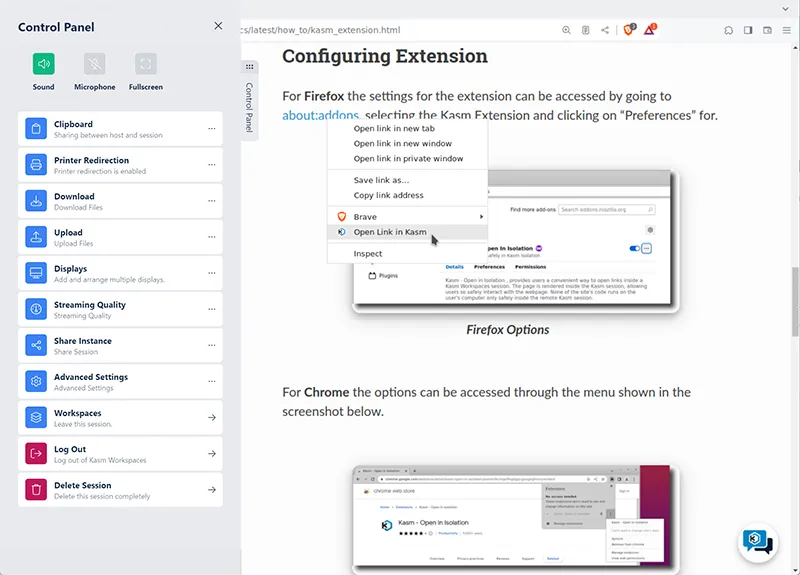800x575 pixels.
Task: Click the red Delete Session trash icon
Action: 36,489
